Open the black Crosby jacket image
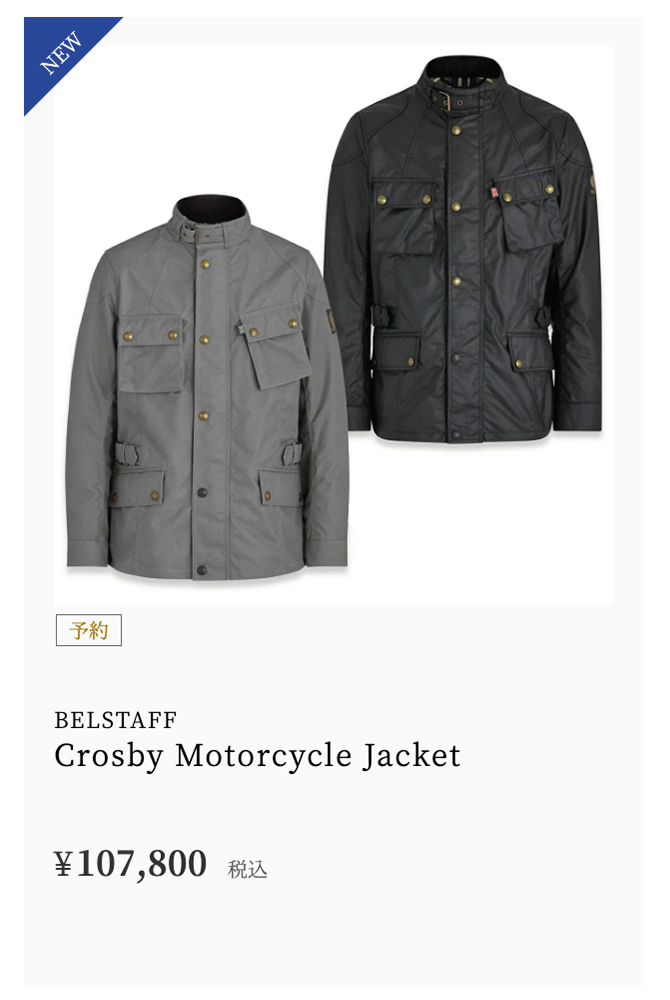This screenshot has height=1000, width=670. click(463, 249)
